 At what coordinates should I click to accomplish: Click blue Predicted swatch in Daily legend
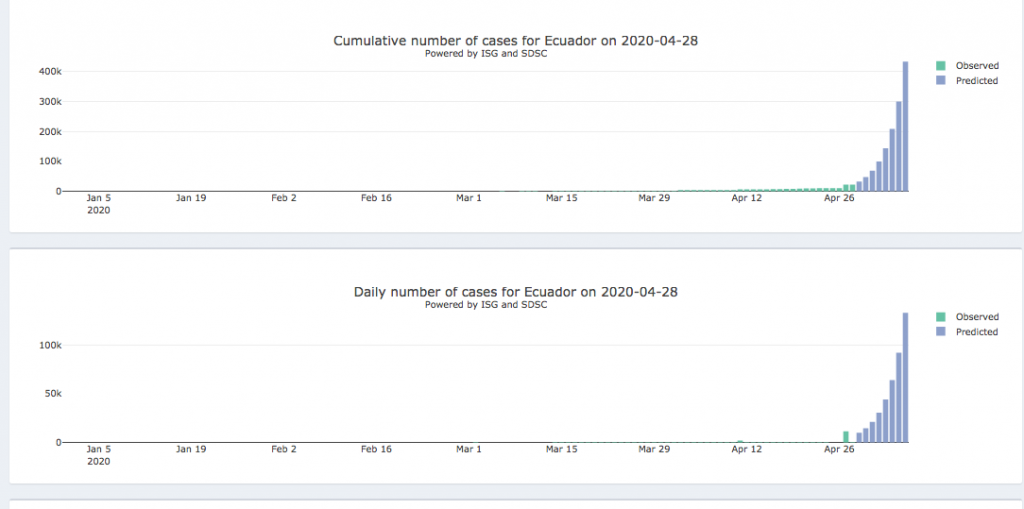941,332
